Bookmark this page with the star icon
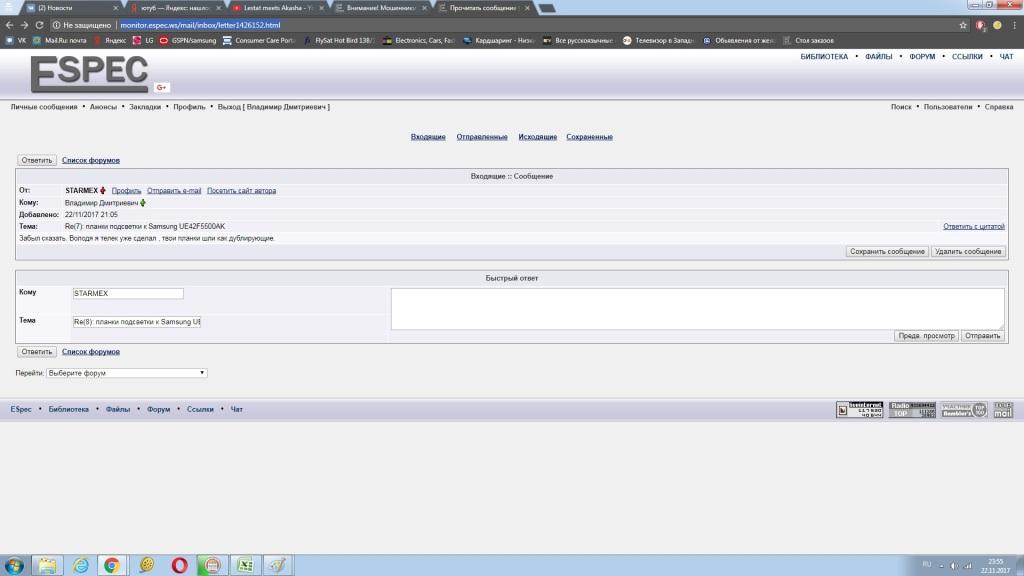This screenshot has height=576, width=1024. (963, 24)
